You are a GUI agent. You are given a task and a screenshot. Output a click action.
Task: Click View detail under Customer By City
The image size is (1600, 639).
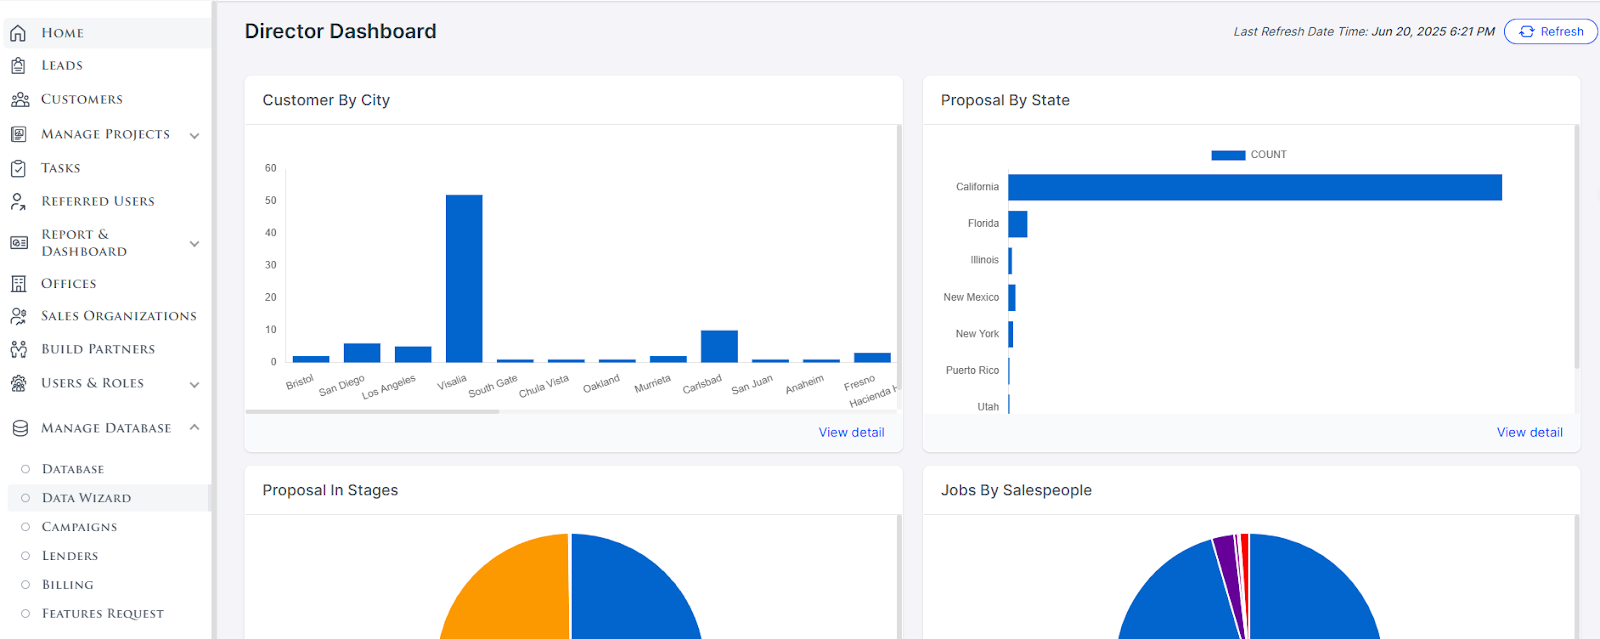[x=851, y=433]
